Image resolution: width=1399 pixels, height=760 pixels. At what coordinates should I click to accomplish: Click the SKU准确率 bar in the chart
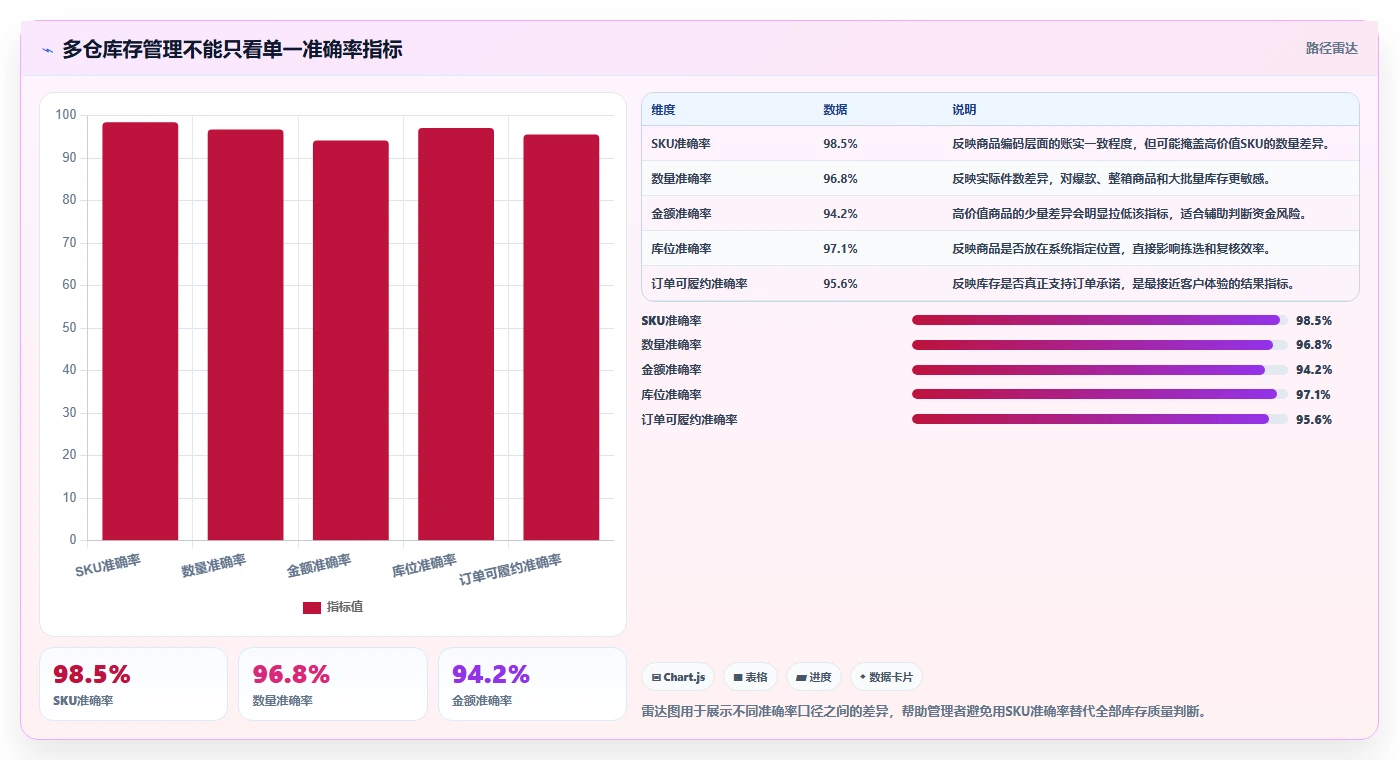tap(140, 331)
